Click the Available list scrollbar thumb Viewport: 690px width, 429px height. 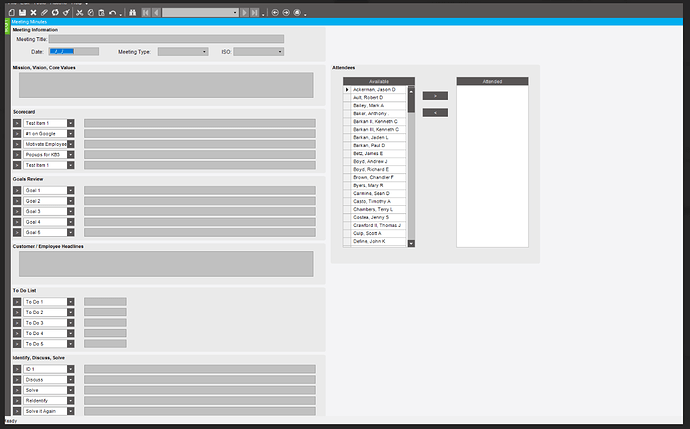point(411,103)
